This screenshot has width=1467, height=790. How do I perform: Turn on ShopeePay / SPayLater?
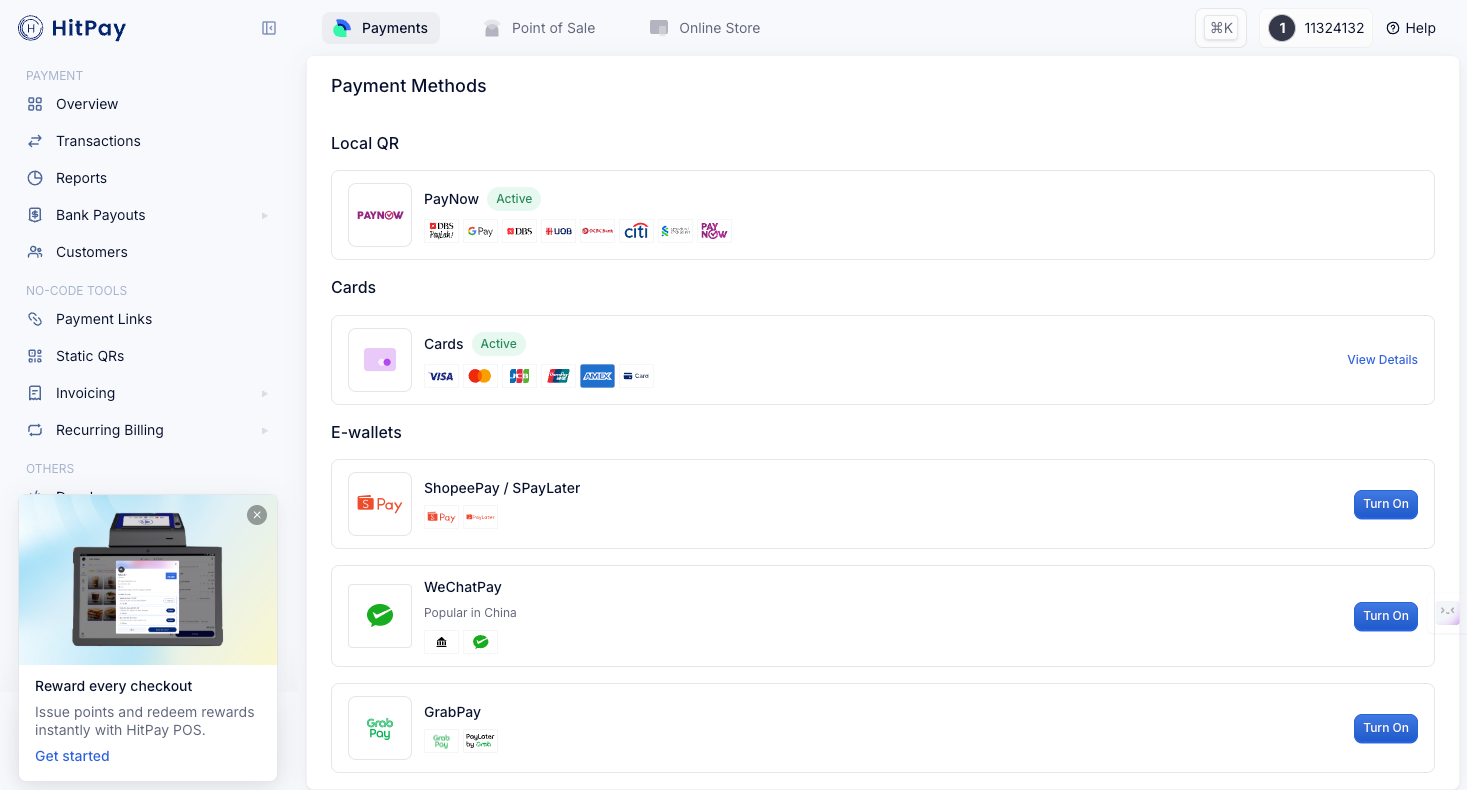coord(1385,504)
